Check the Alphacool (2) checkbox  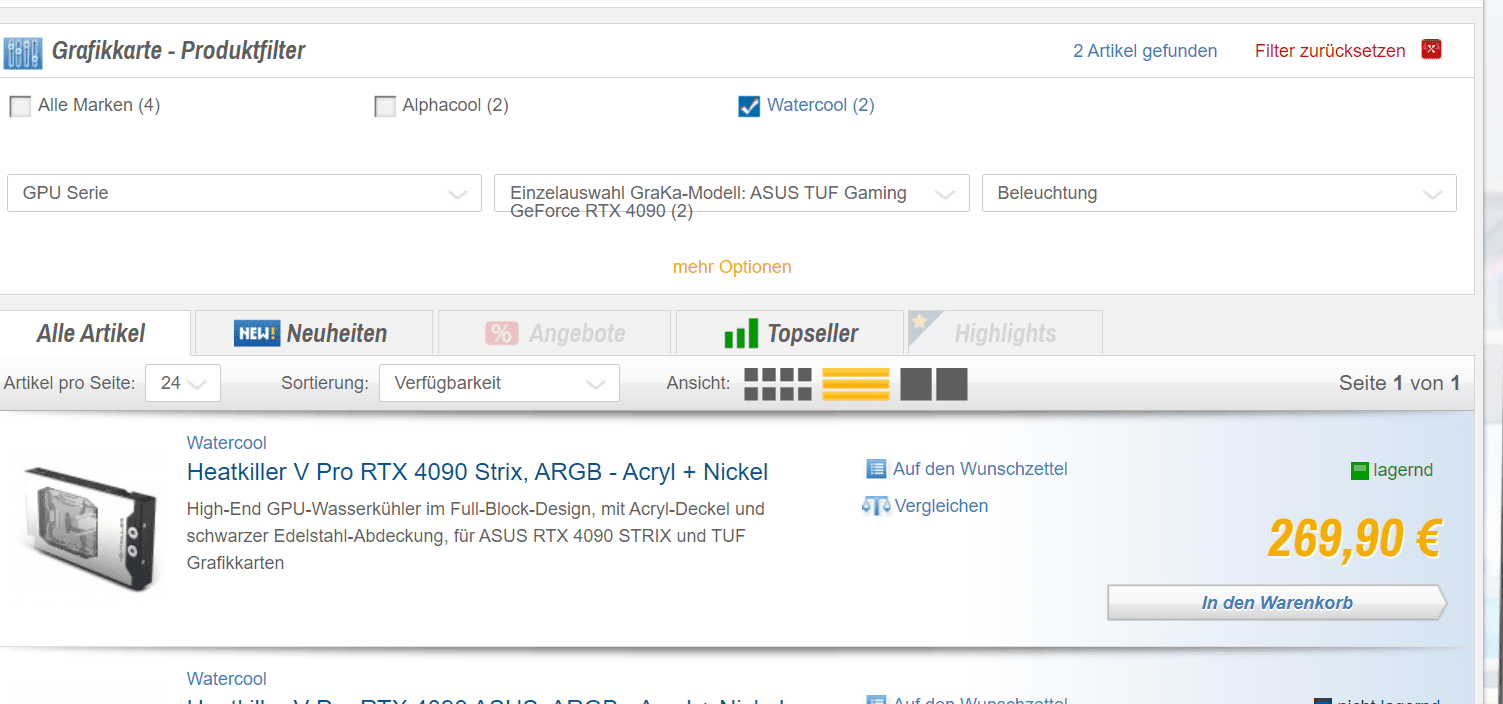pyautogui.click(x=385, y=106)
